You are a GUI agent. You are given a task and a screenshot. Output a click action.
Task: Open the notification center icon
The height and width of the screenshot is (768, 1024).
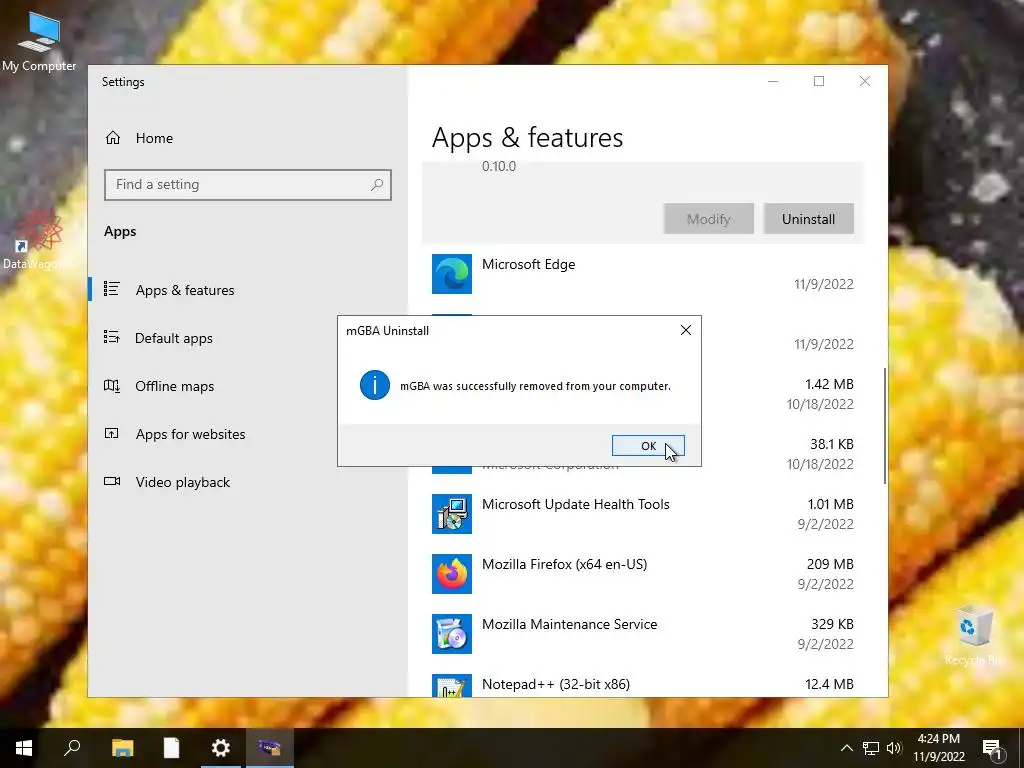pos(992,749)
